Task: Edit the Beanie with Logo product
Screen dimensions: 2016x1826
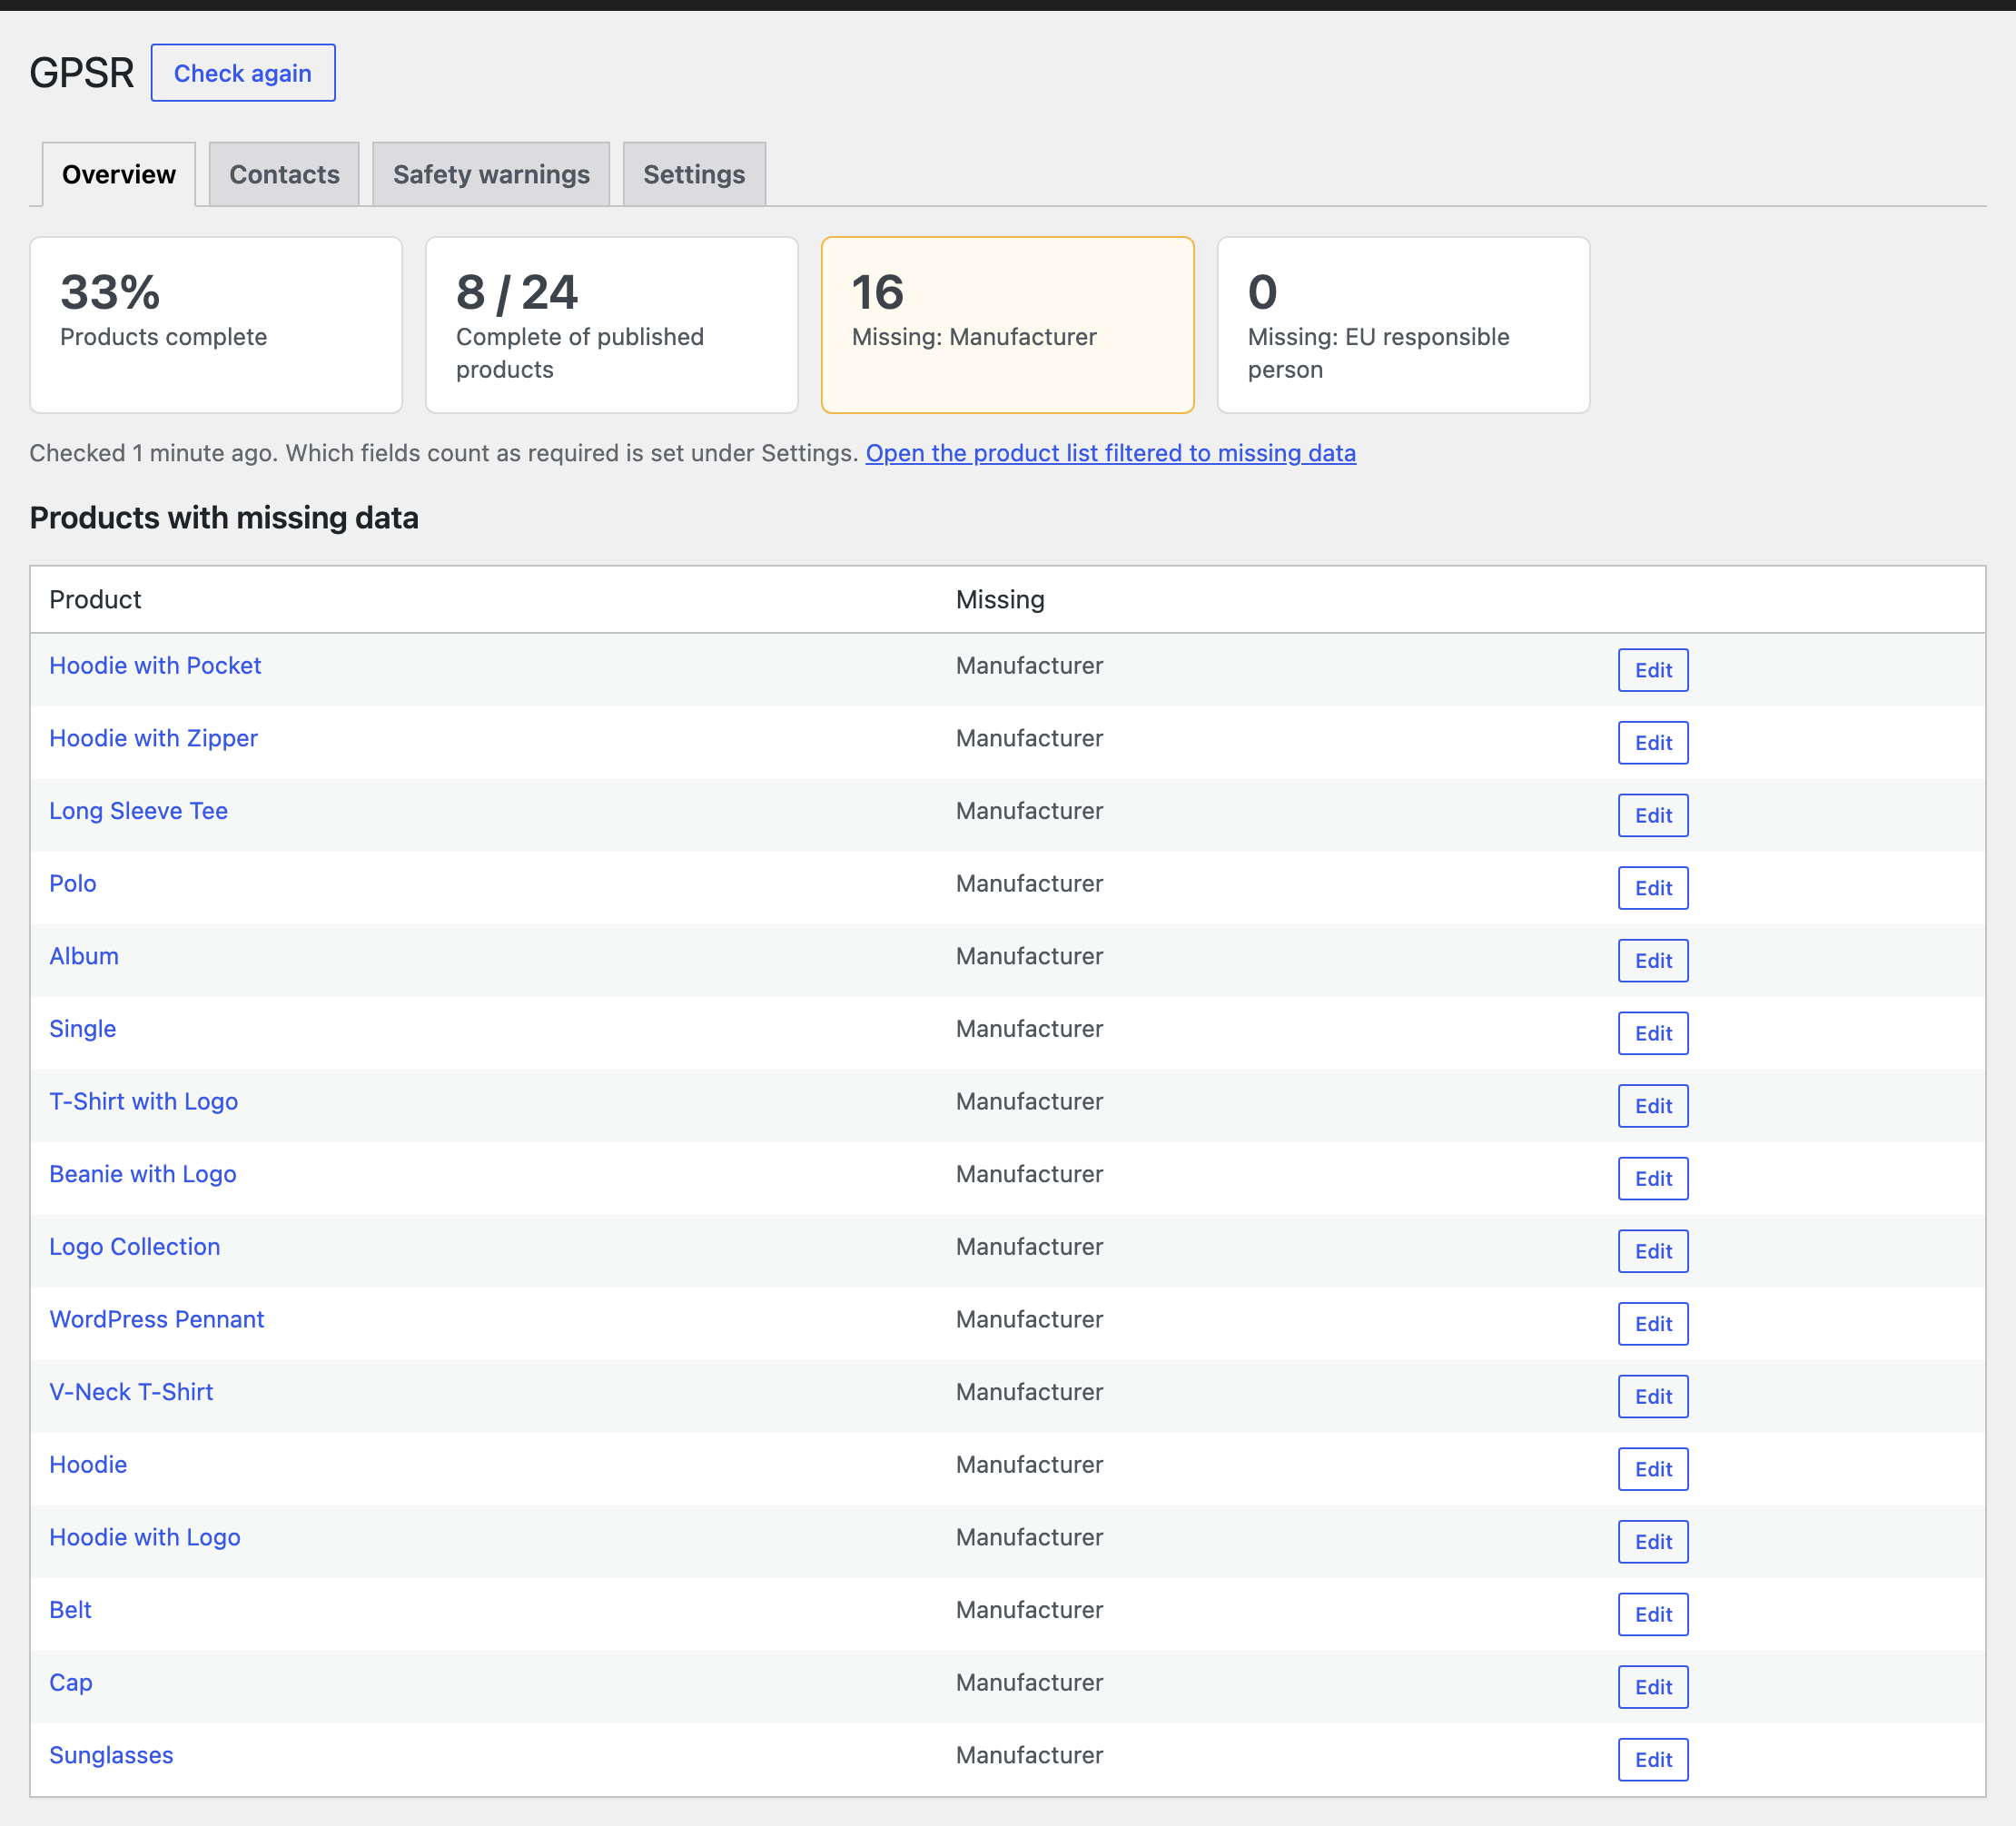Action: click(1654, 1179)
